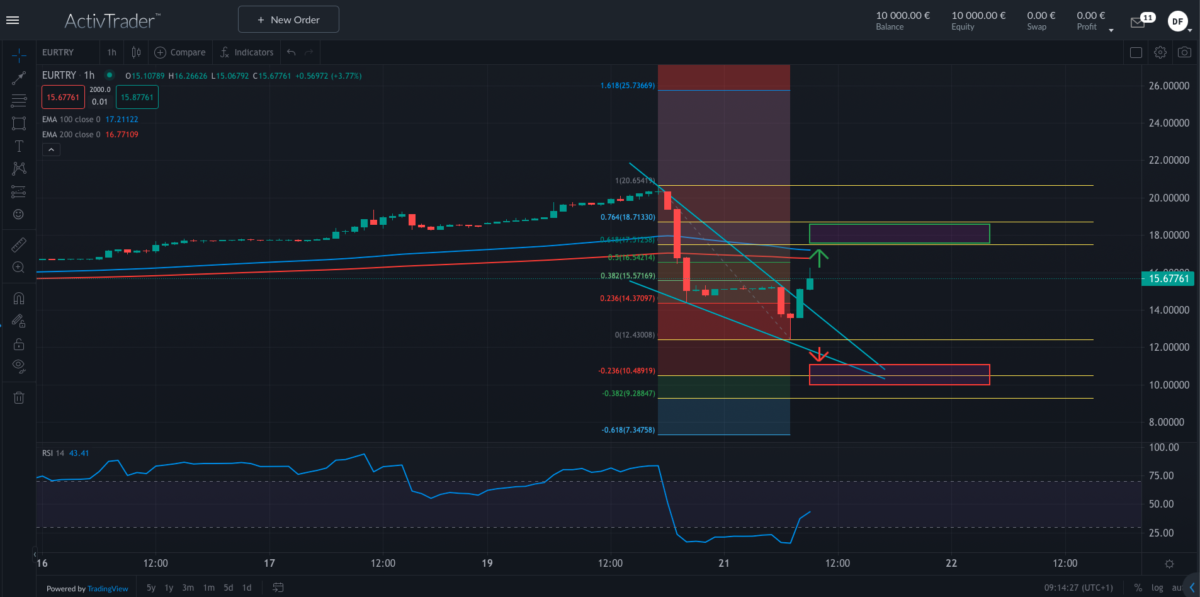
Task: Set chart range to 1y
Action: coord(169,588)
